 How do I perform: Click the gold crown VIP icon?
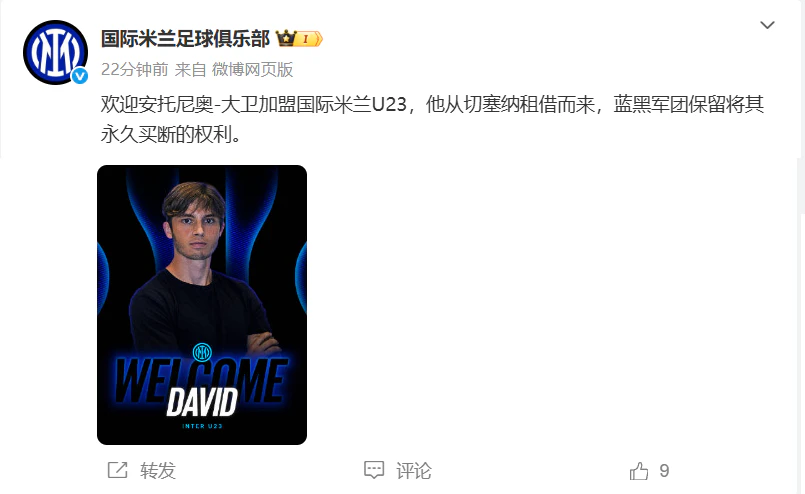click(286, 38)
